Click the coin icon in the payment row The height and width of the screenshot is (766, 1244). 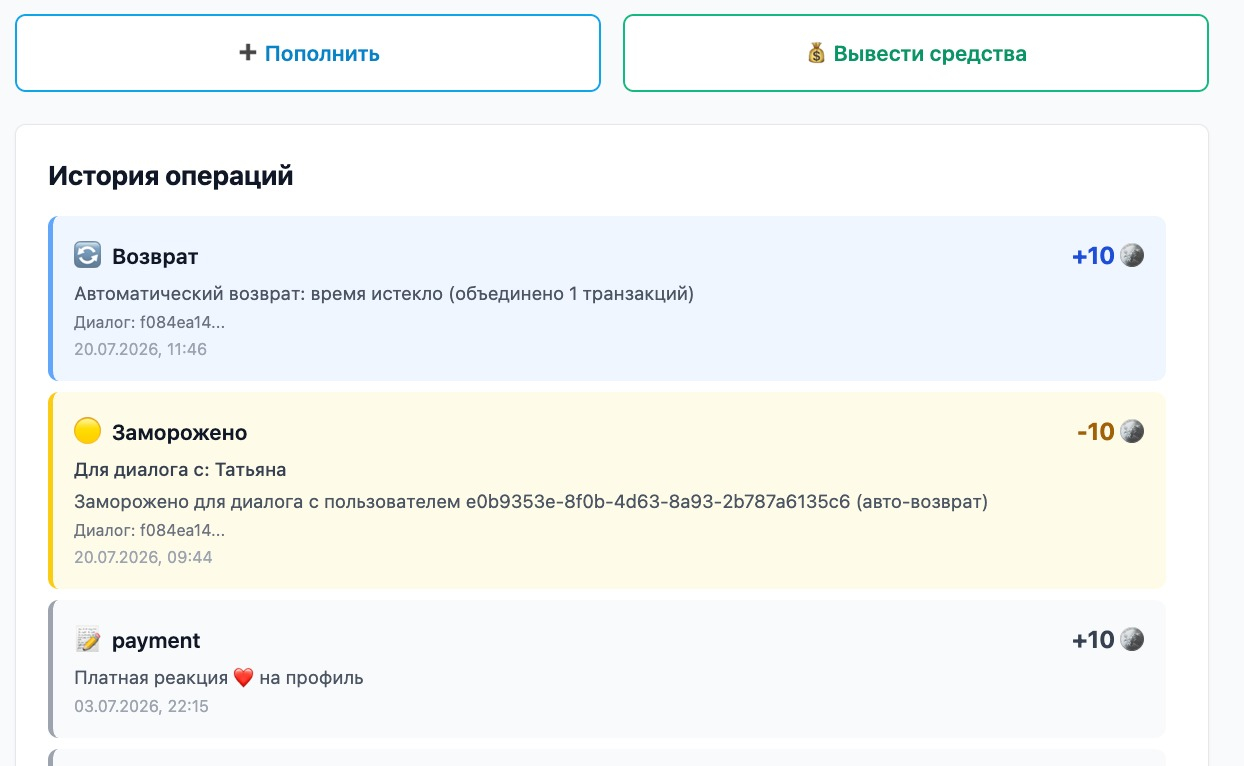(1132, 640)
